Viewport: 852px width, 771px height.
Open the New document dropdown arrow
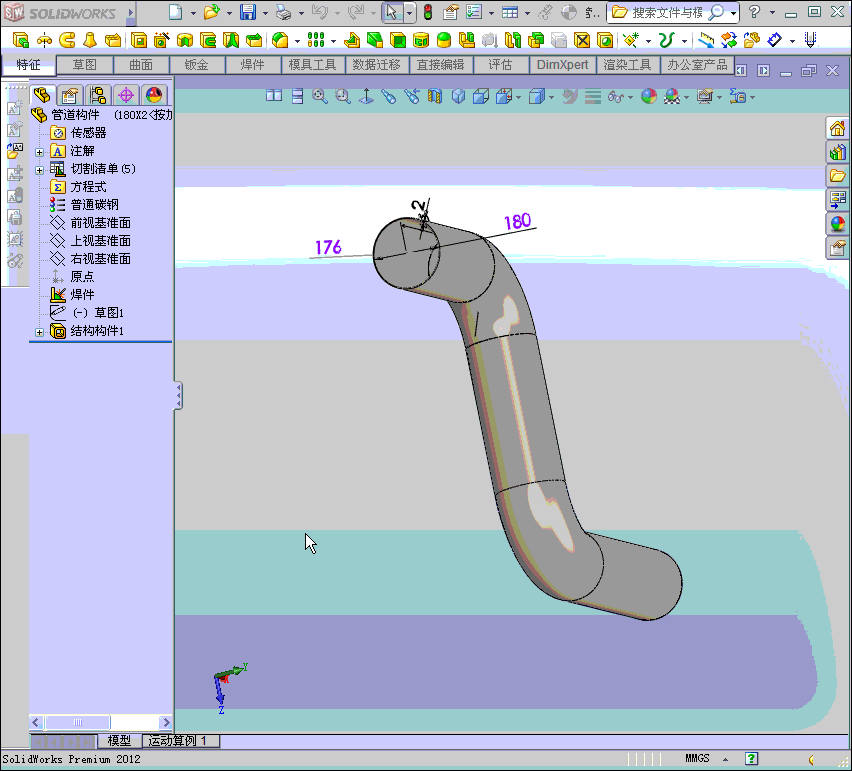(193, 13)
